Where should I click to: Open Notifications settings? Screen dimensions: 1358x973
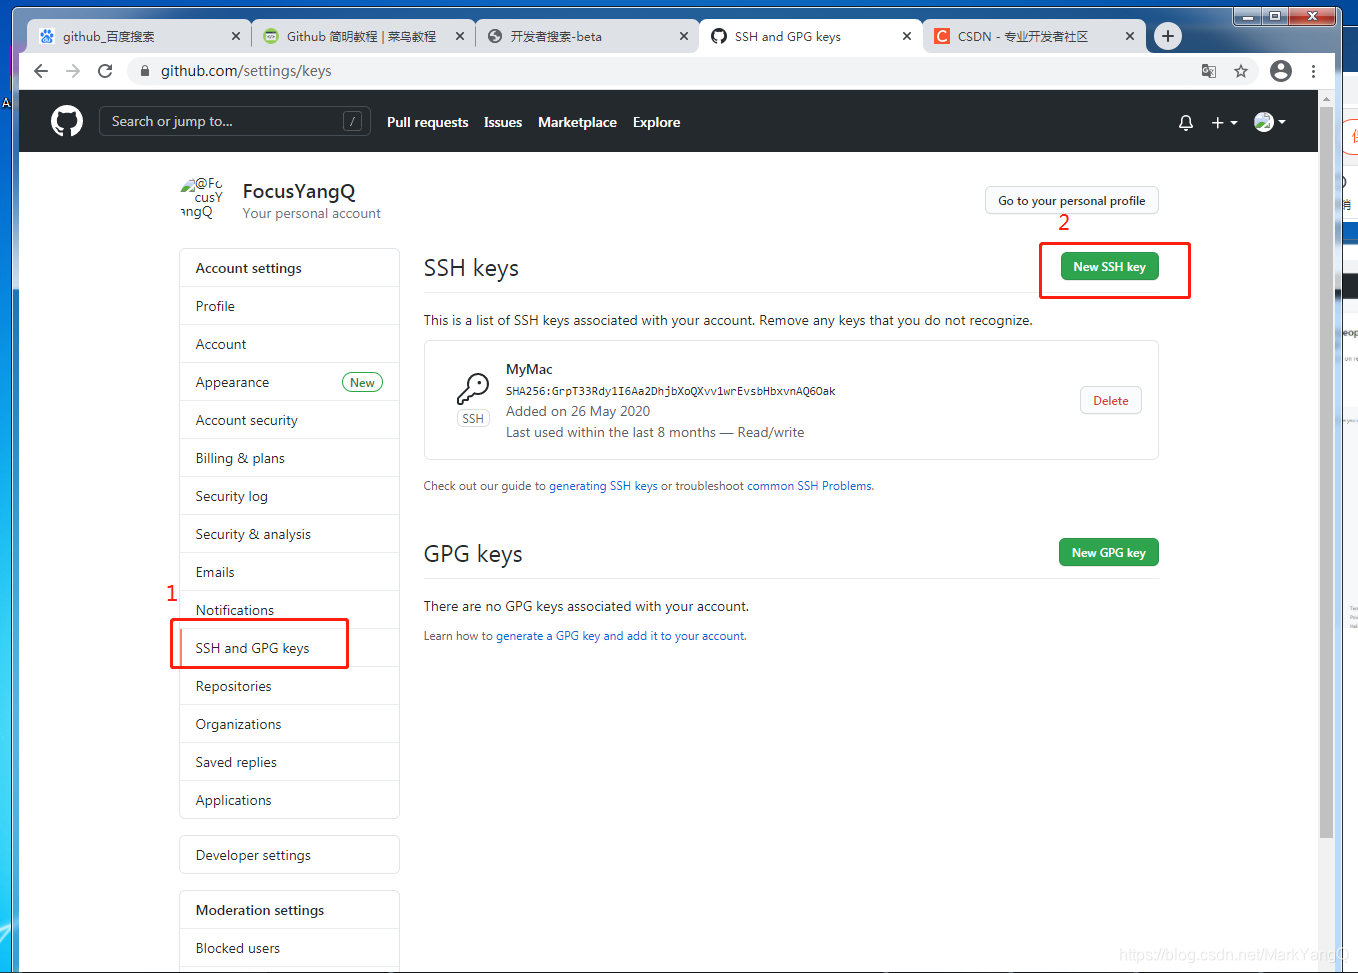click(x=289, y=610)
